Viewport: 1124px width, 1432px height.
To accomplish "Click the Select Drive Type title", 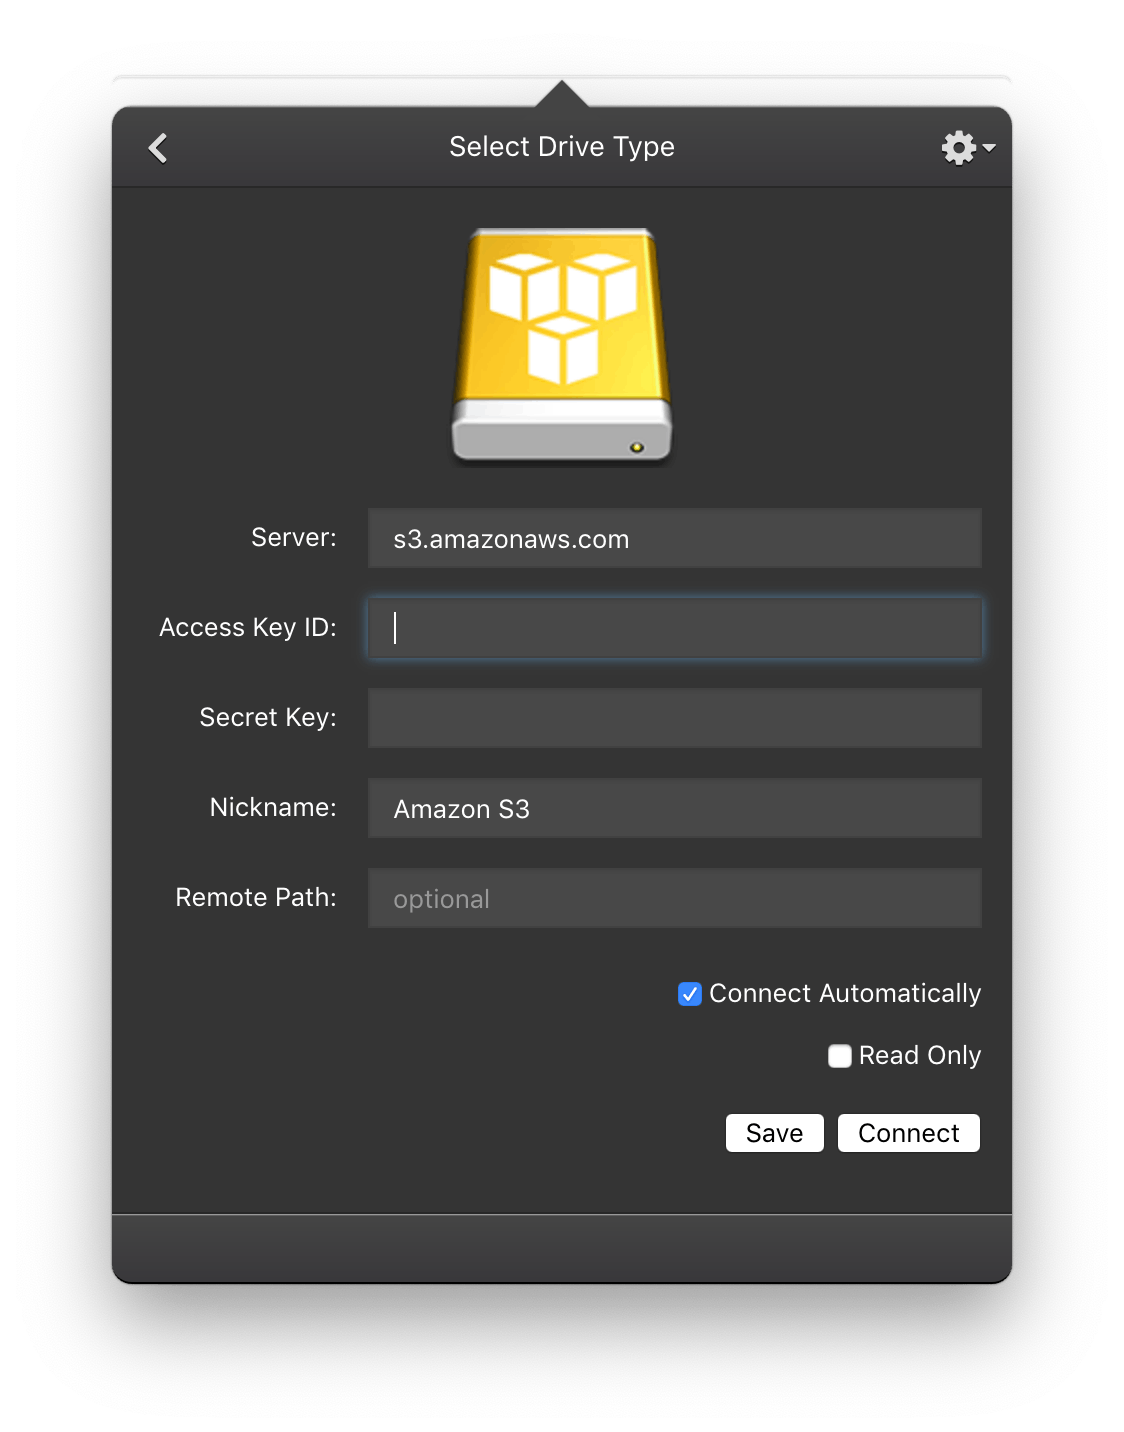I will coord(562,147).
